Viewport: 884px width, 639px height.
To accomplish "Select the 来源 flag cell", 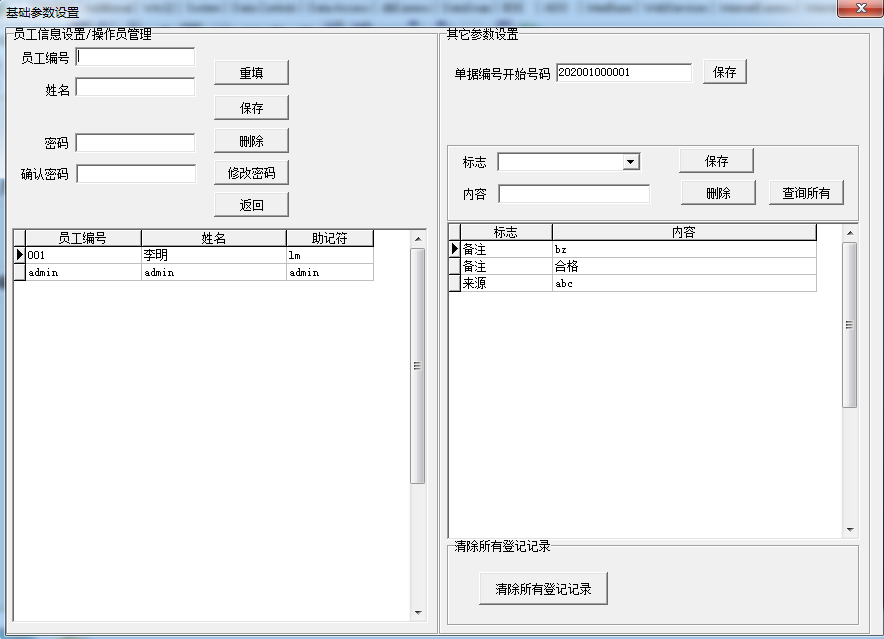I will pos(506,283).
